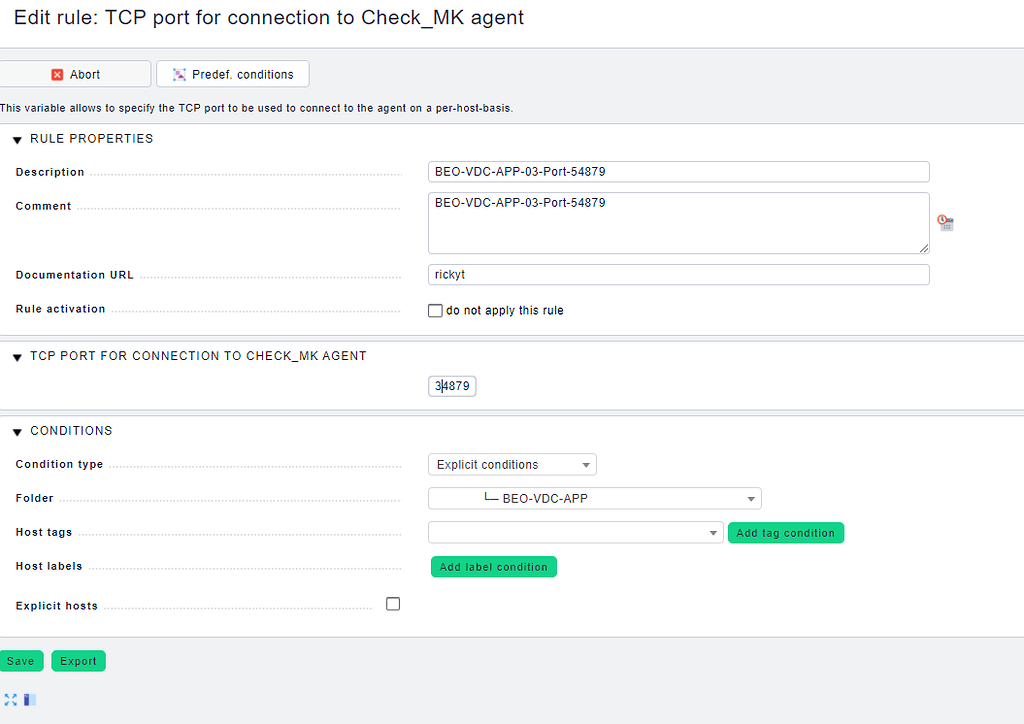This screenshot has height=724, width=1024.
Task: Open the Folder dropdown showing BEO-VDC-APP
Action: (x=594, y=498)
